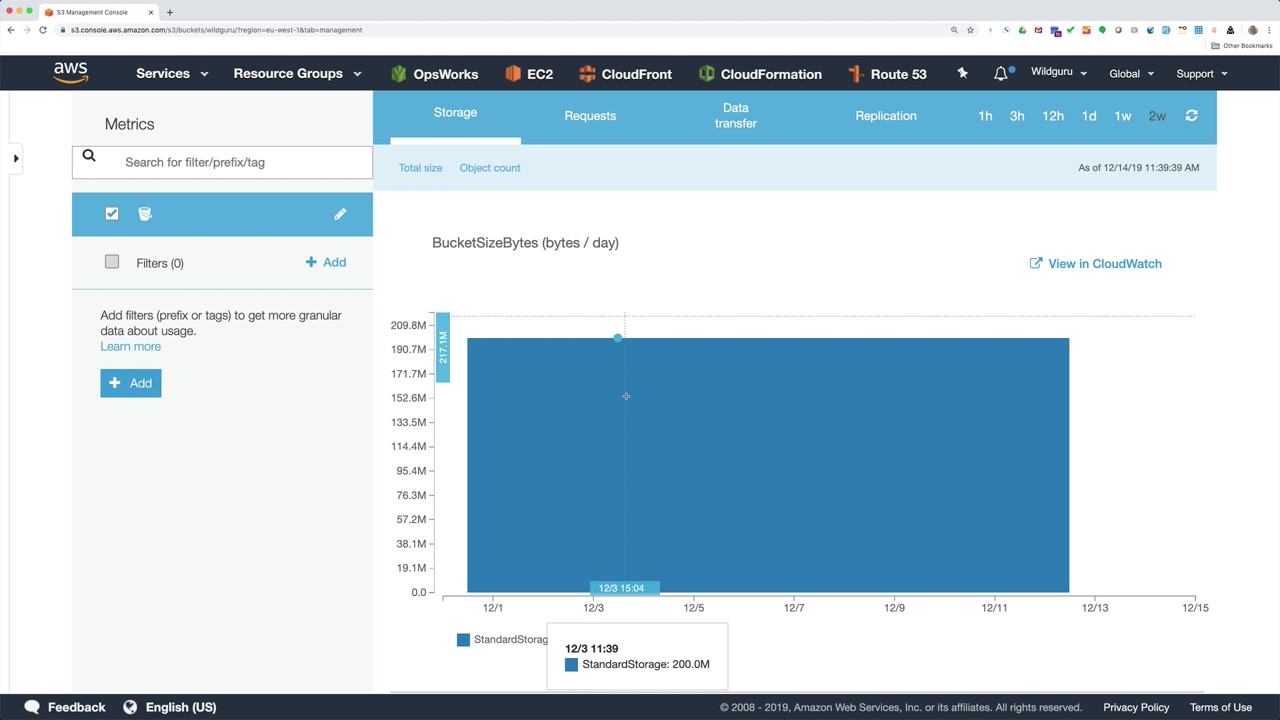Click the StandardStorage legend color swatch
1280x720 pixels.
(x=463, y=640)
